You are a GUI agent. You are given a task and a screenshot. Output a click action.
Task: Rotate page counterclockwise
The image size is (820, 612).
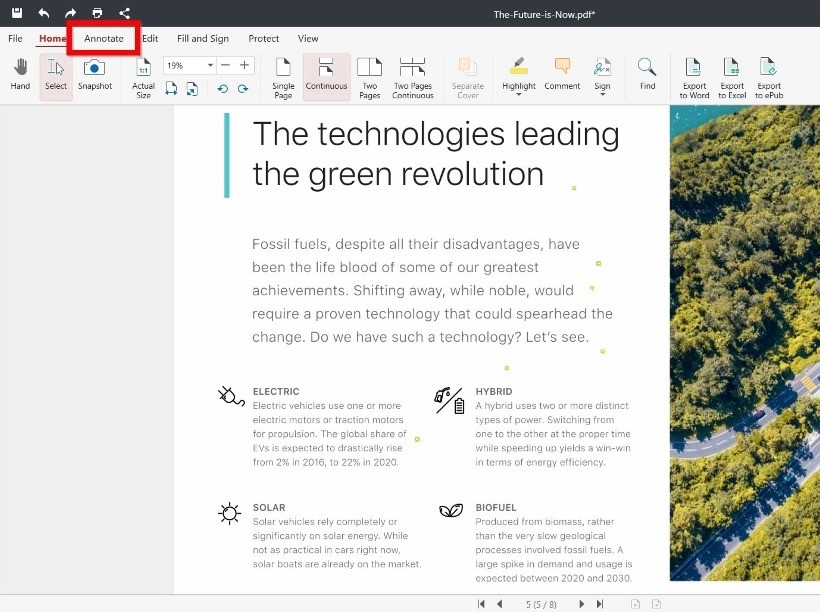[223, 88]
